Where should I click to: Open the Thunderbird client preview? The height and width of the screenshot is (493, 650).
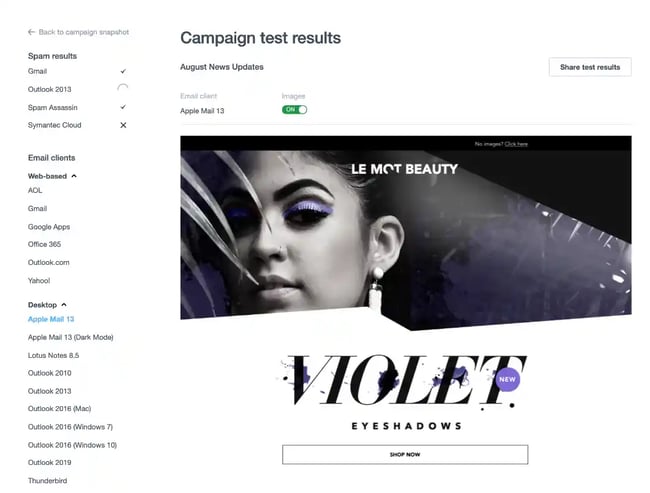tap(47, 481)
